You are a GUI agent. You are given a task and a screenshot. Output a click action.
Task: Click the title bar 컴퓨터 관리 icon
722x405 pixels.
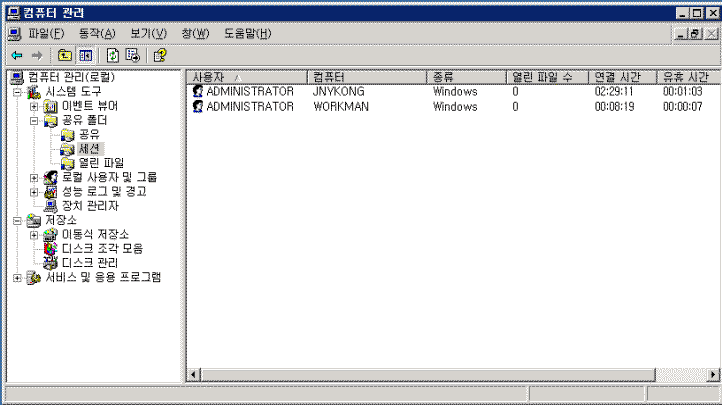14,13
